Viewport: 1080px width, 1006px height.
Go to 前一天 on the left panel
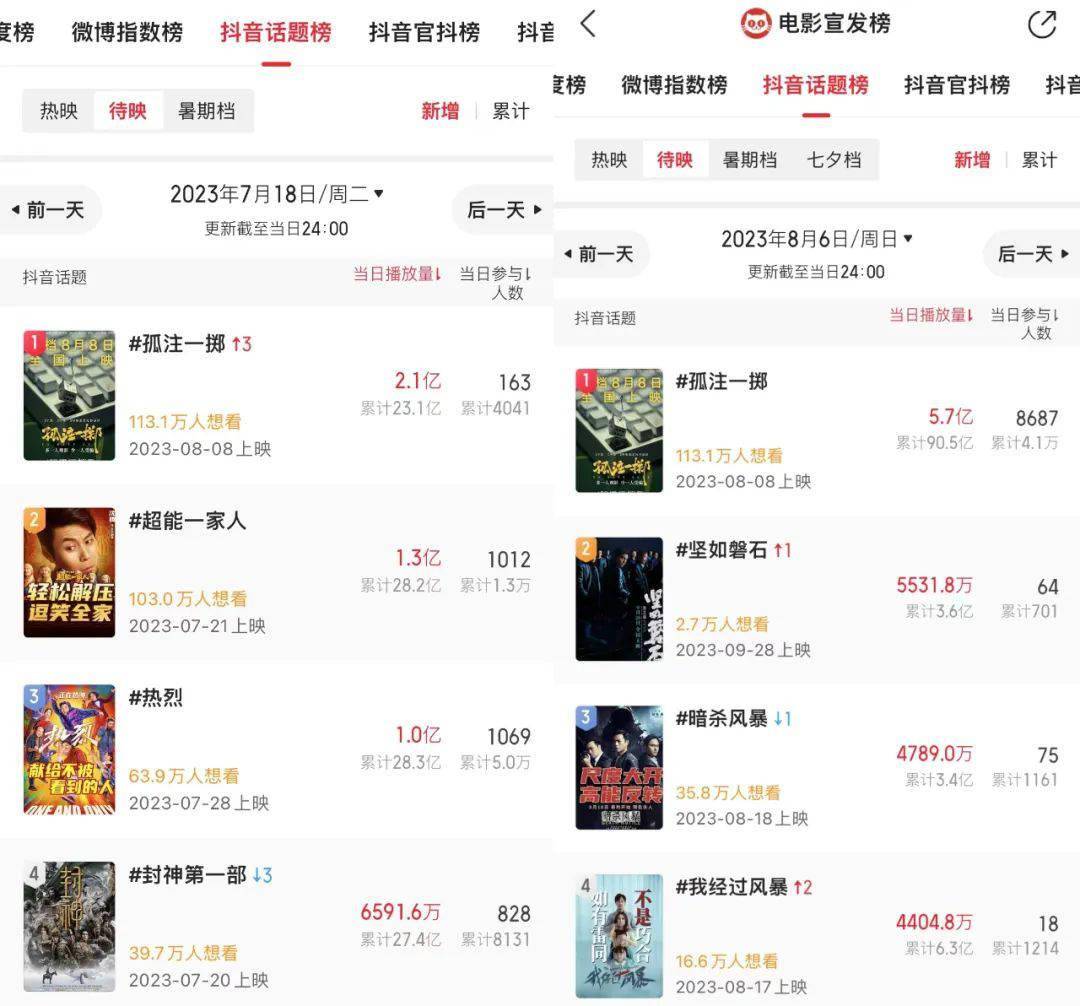tap(48, 210)
